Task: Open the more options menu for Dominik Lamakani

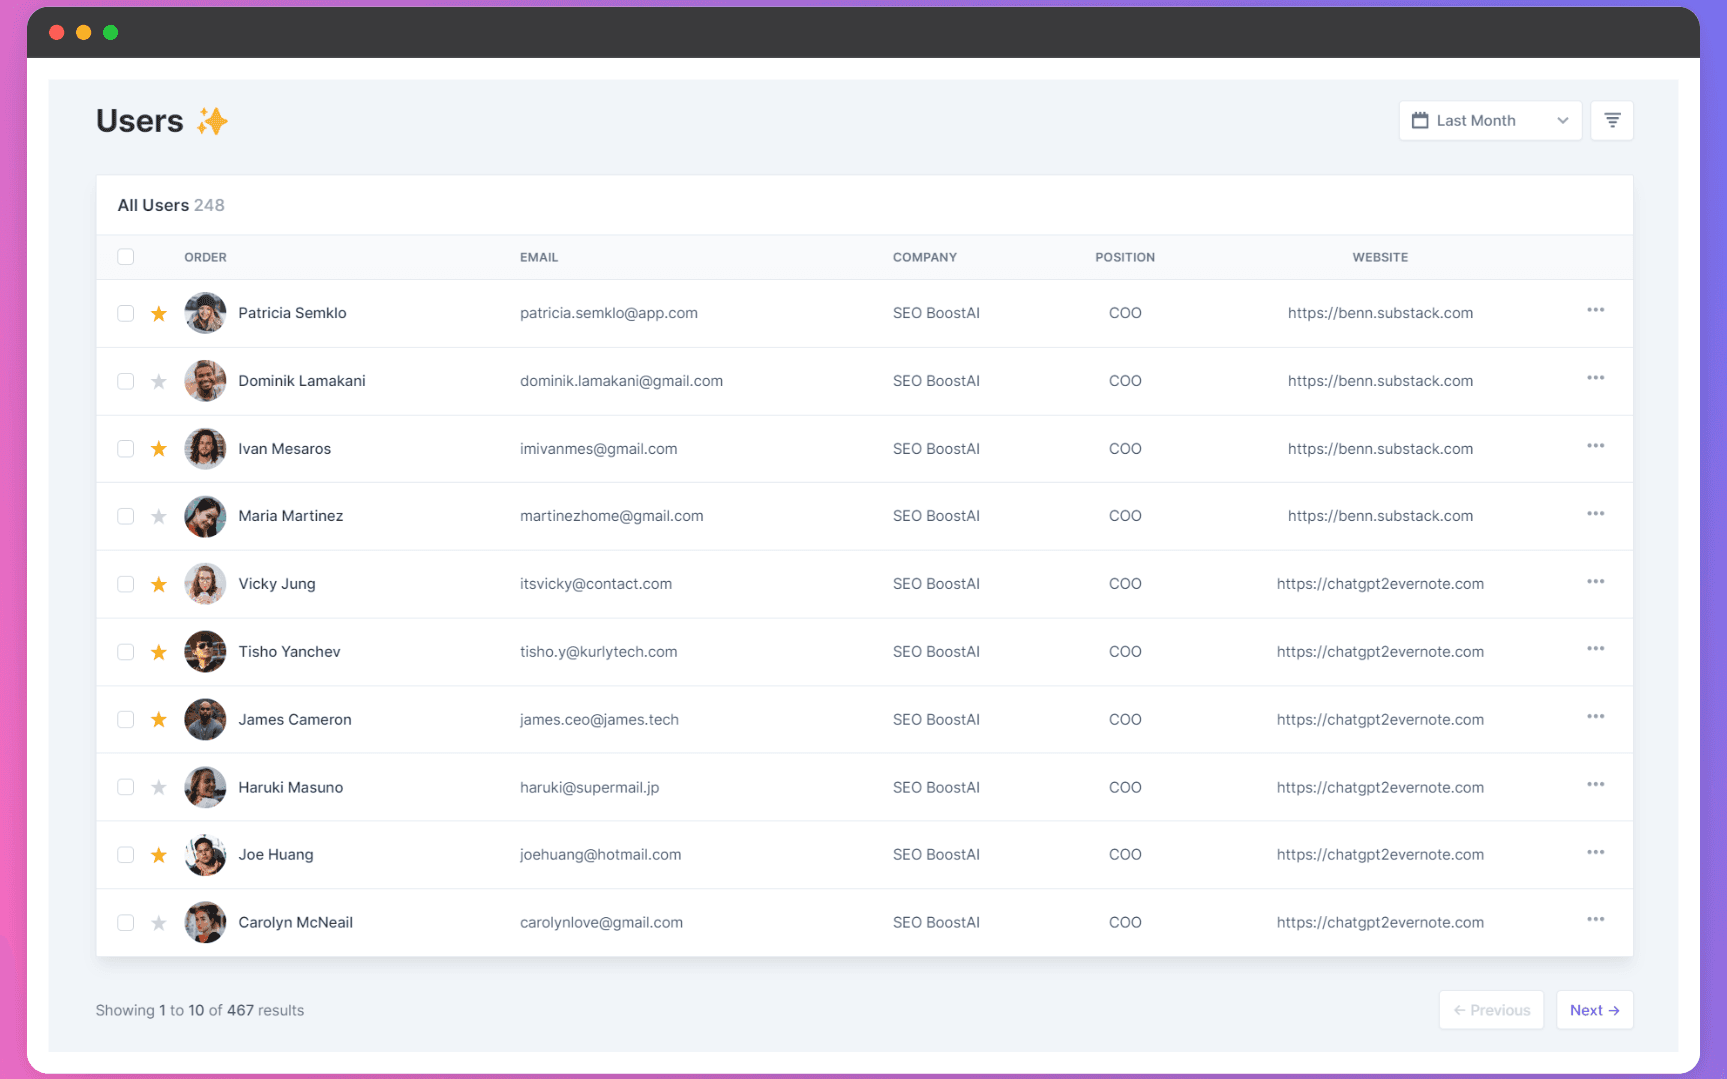Action: 1595,378
